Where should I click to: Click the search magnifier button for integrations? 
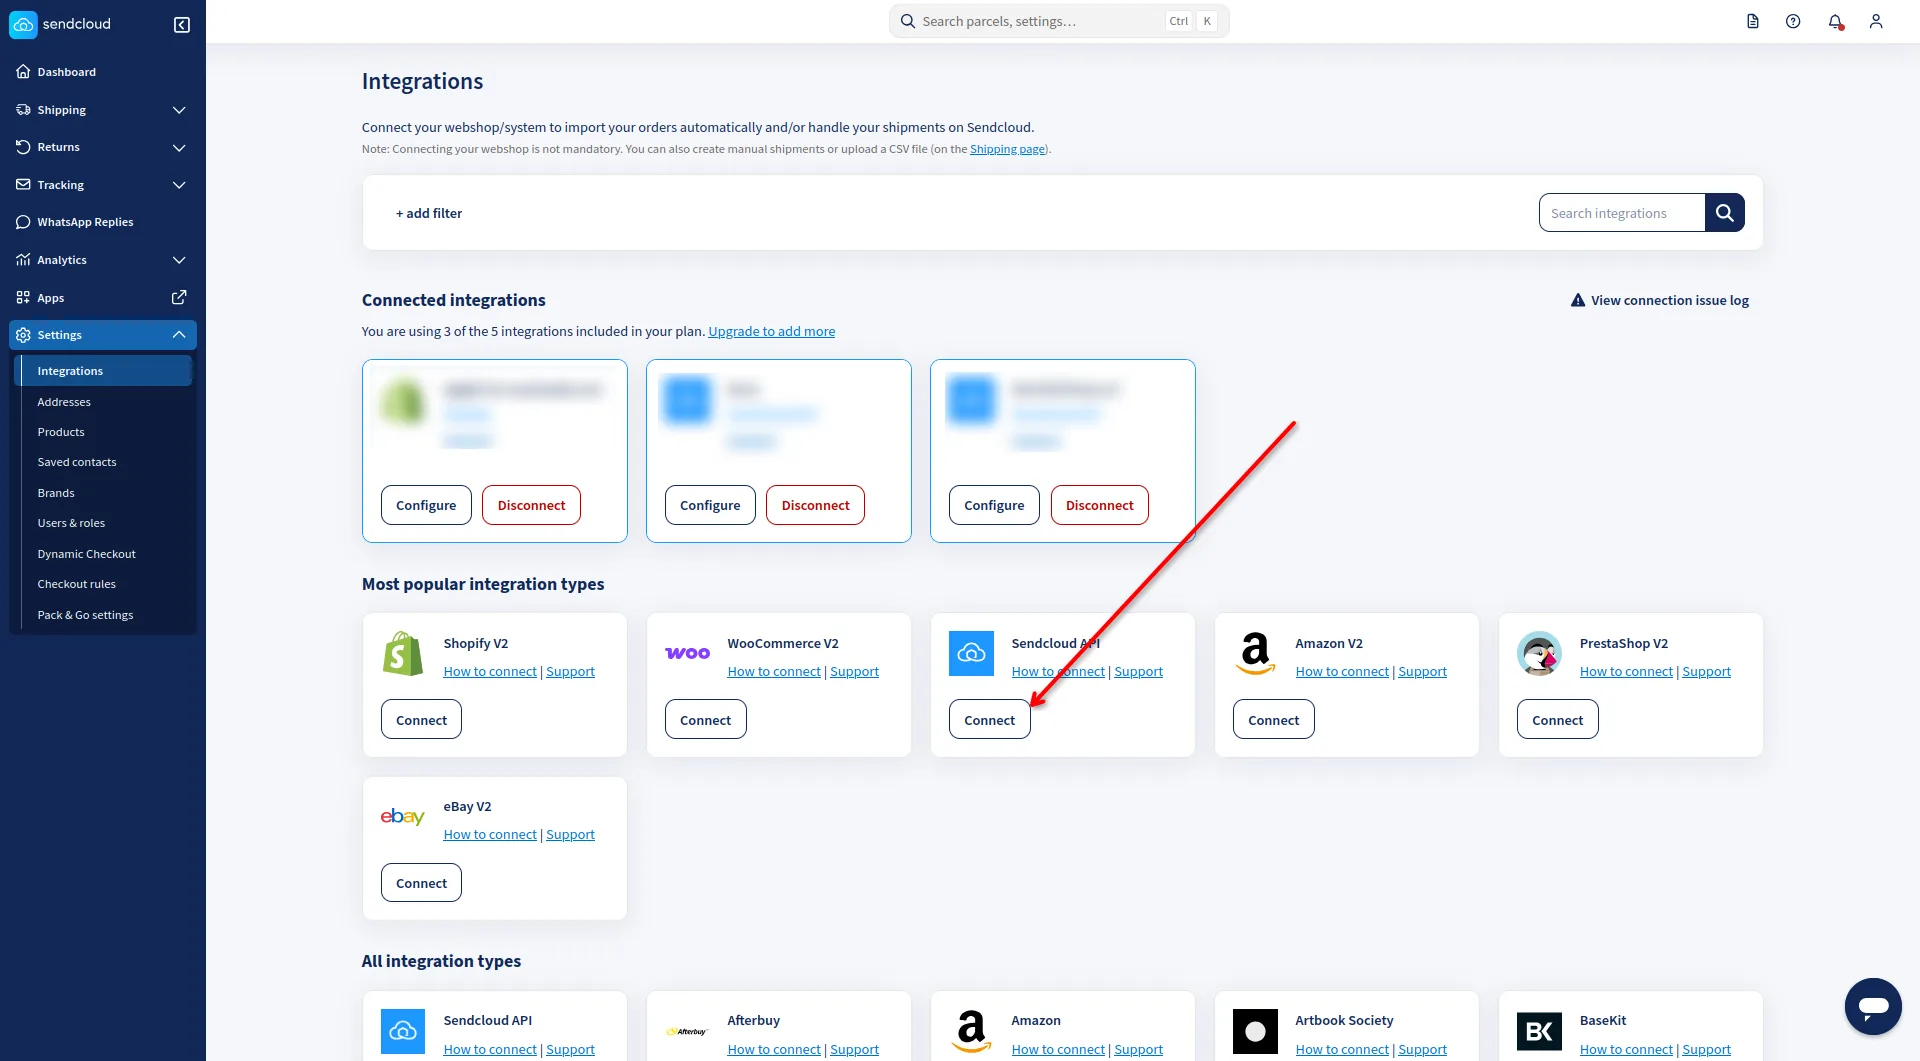point(1725,212)
